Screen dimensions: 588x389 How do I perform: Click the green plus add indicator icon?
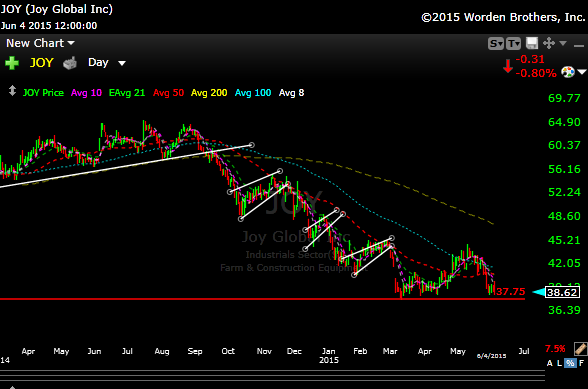(12, 63)
